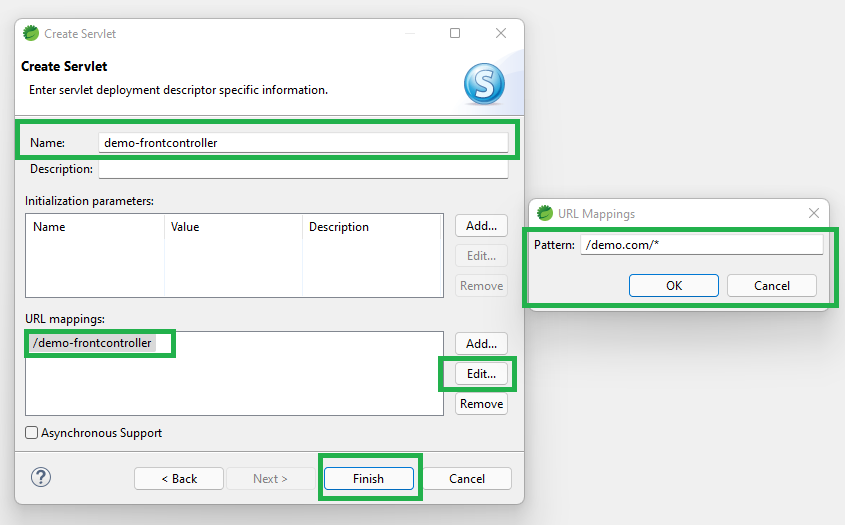Cancel the URL Mappings dialog
The image size is (845, 525).
click(772, 286)
